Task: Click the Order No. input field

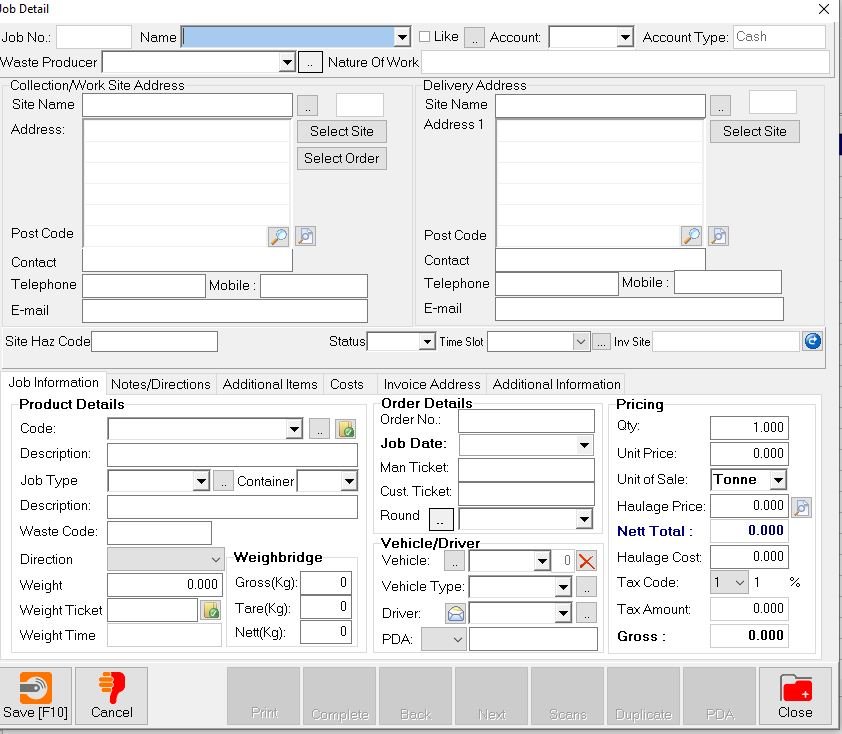Action: point(526,421)
